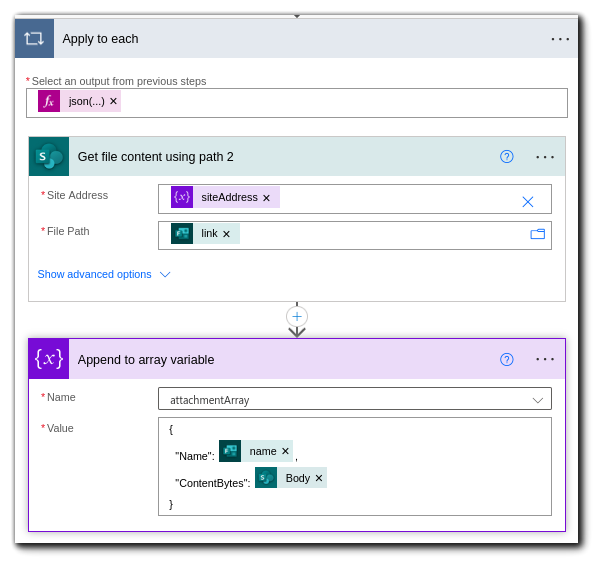This screenshot has width=605, height=570.
Task: Remove the name token in Value
Action: pos(285,451)
